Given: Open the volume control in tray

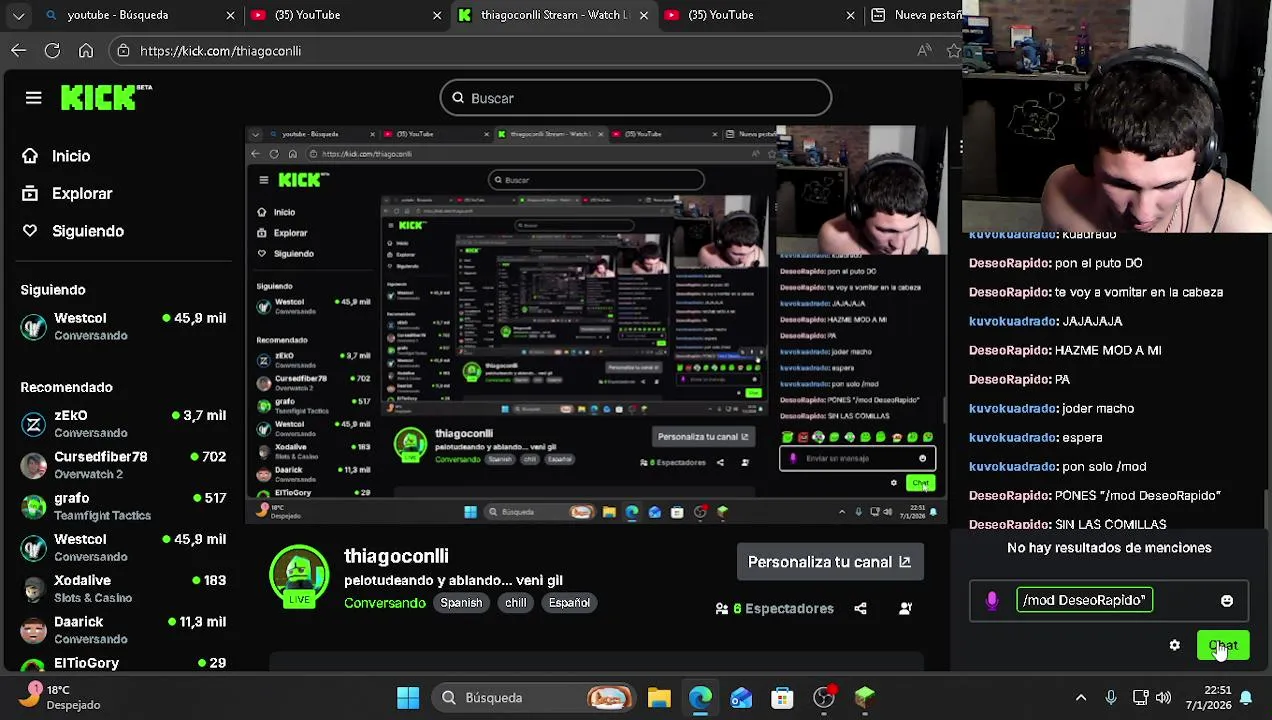Looking at the screenshot, I should 1163,698.
